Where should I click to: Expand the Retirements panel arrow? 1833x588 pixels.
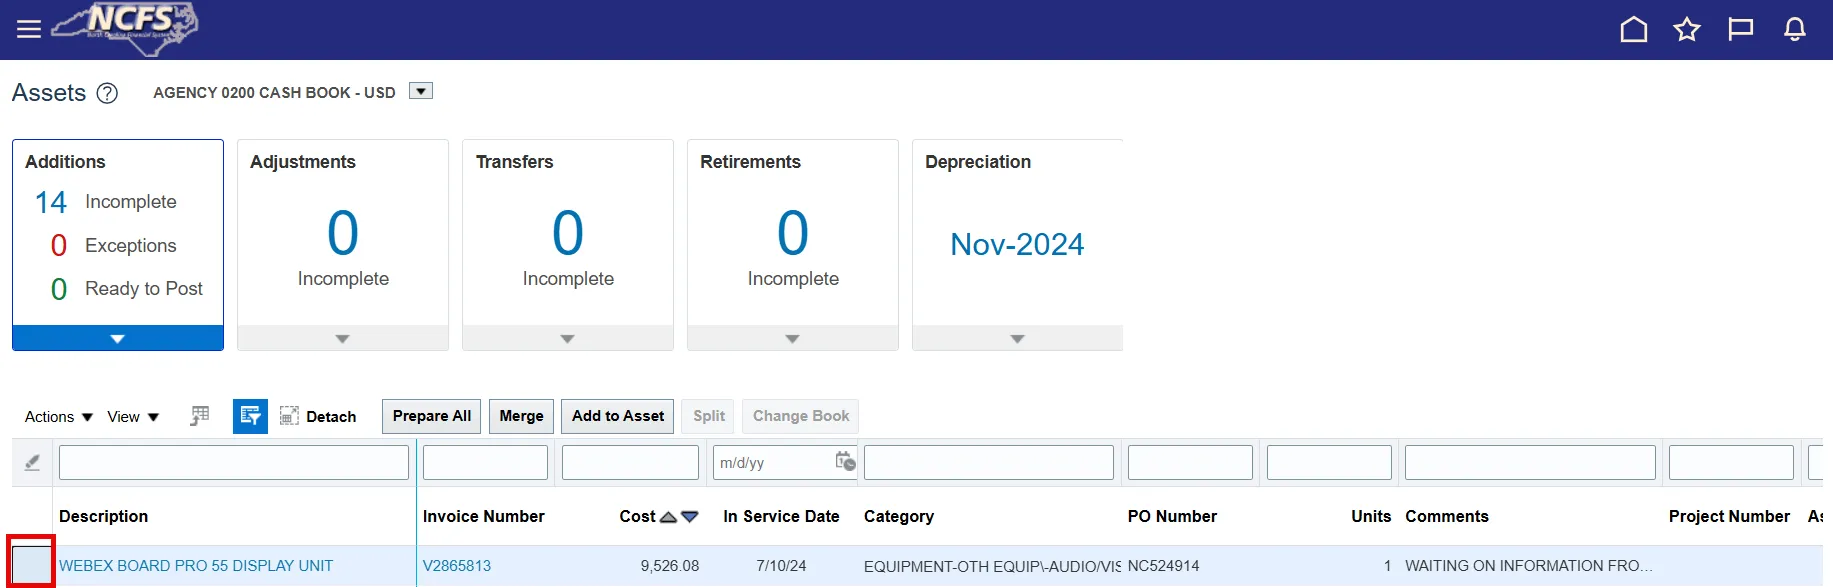[792, 339]
